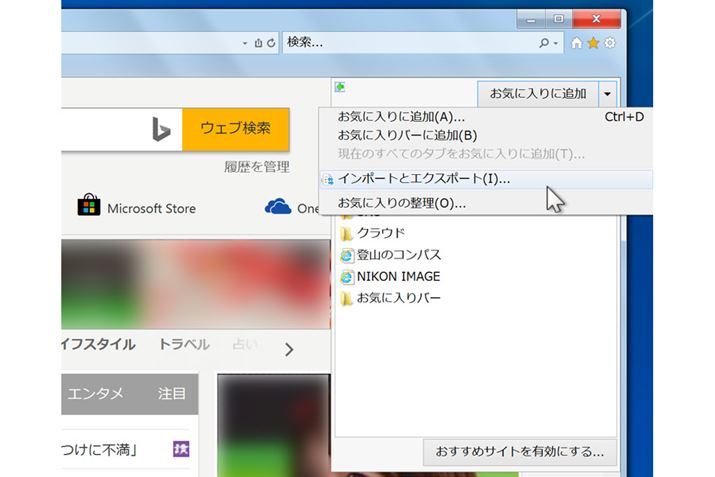Image resolution: width=715 pixels, height=477 pixels.
Task: Choose お気に入りバーに追加(B) menu item
Action: pos(486,135)
